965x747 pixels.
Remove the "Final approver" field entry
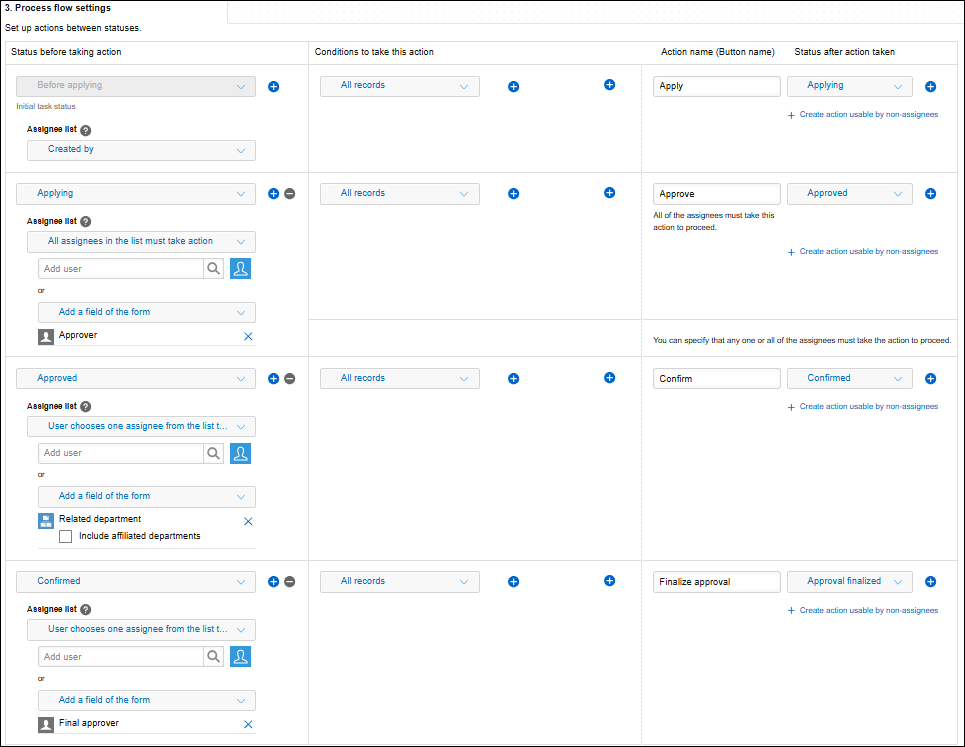pos(248,724)
